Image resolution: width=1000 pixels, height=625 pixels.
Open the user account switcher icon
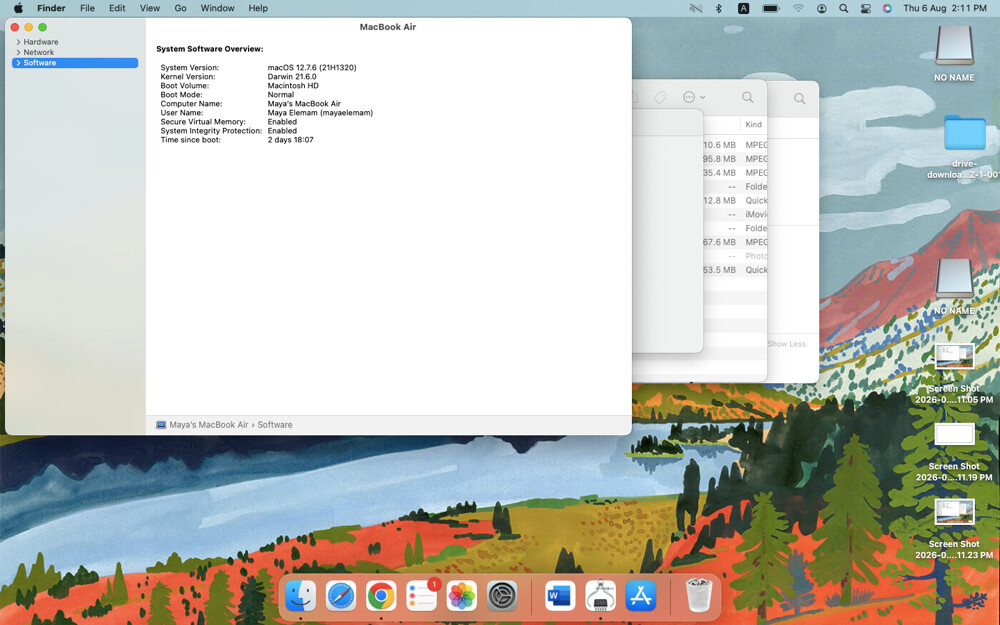click(821, 8)
